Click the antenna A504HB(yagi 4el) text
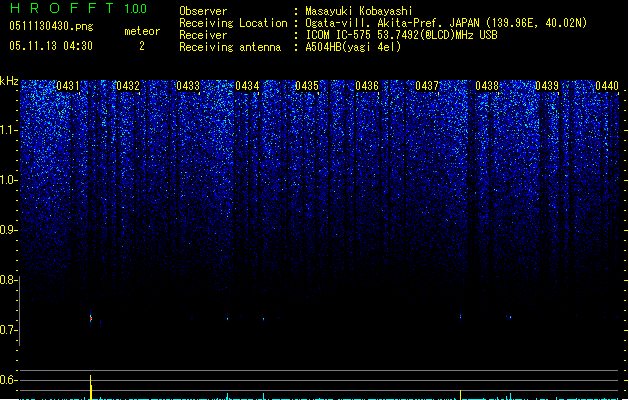Screen dimensions: 629x400 [353, 47]
